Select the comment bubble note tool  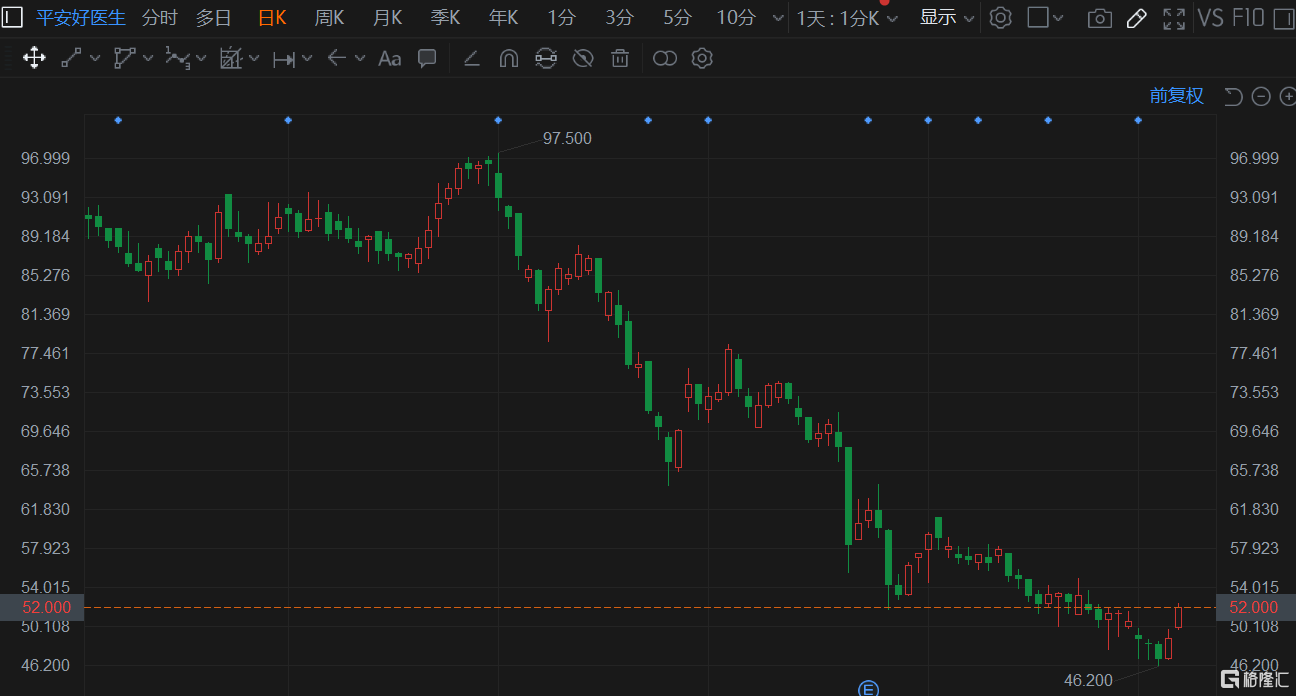[427, 58]
